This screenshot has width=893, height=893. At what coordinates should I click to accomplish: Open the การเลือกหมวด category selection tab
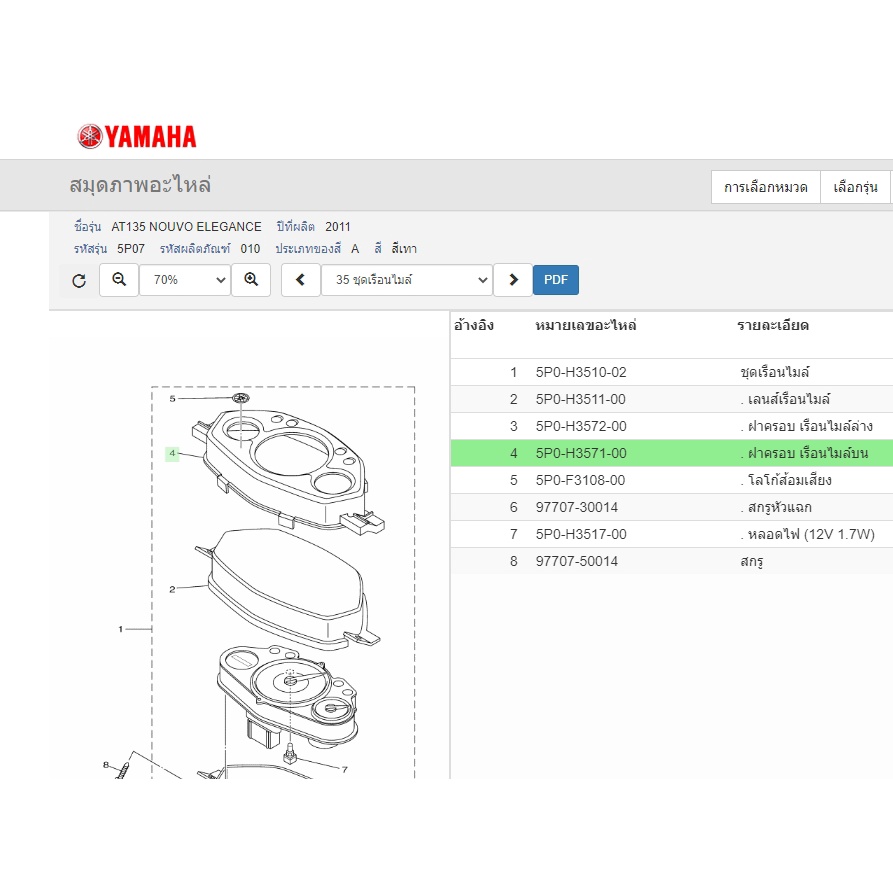pos(765,187)
